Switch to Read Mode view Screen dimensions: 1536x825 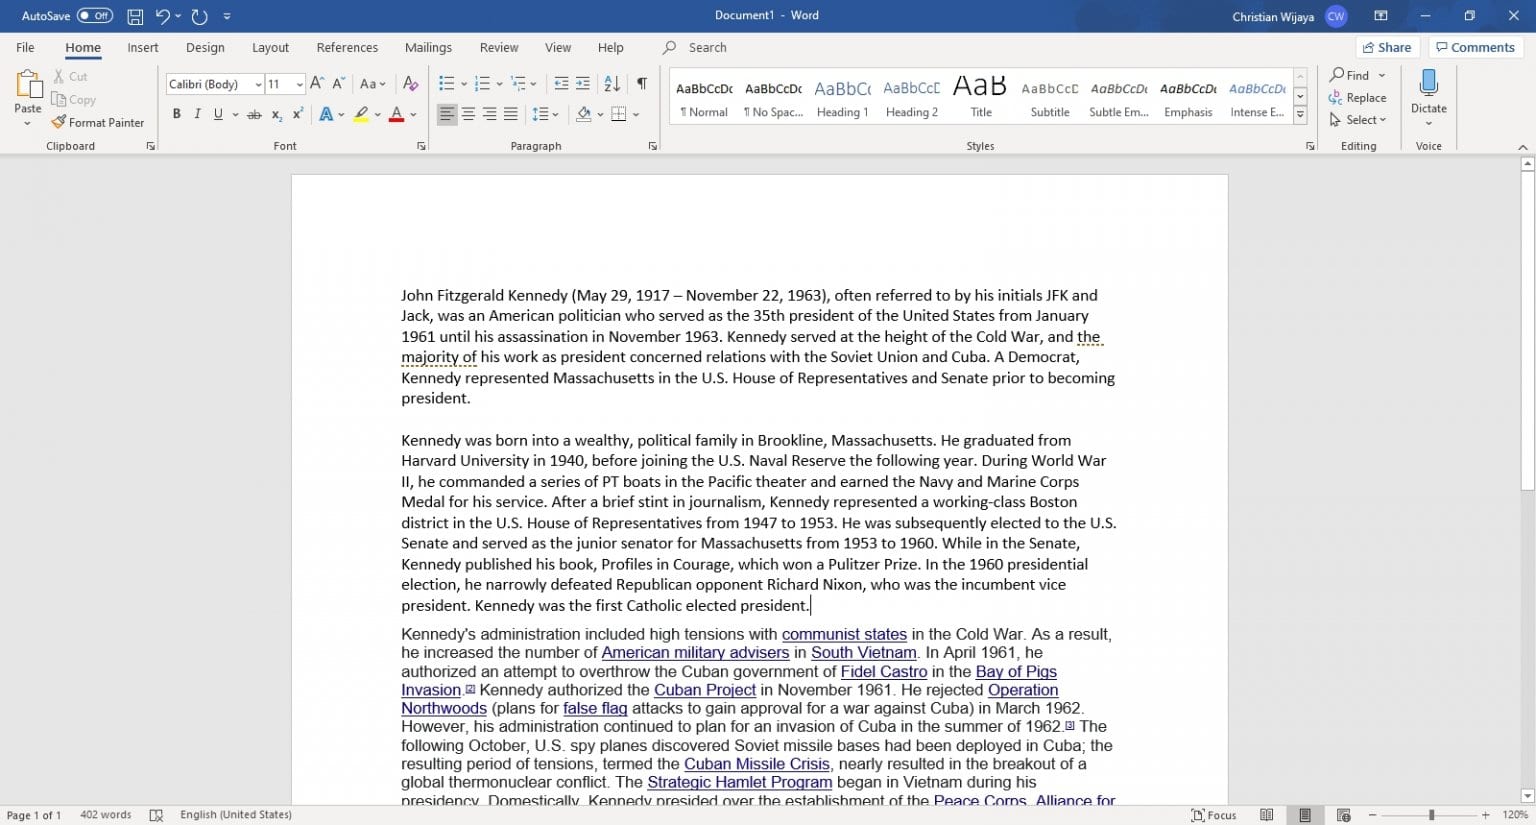pos(1267,815)
